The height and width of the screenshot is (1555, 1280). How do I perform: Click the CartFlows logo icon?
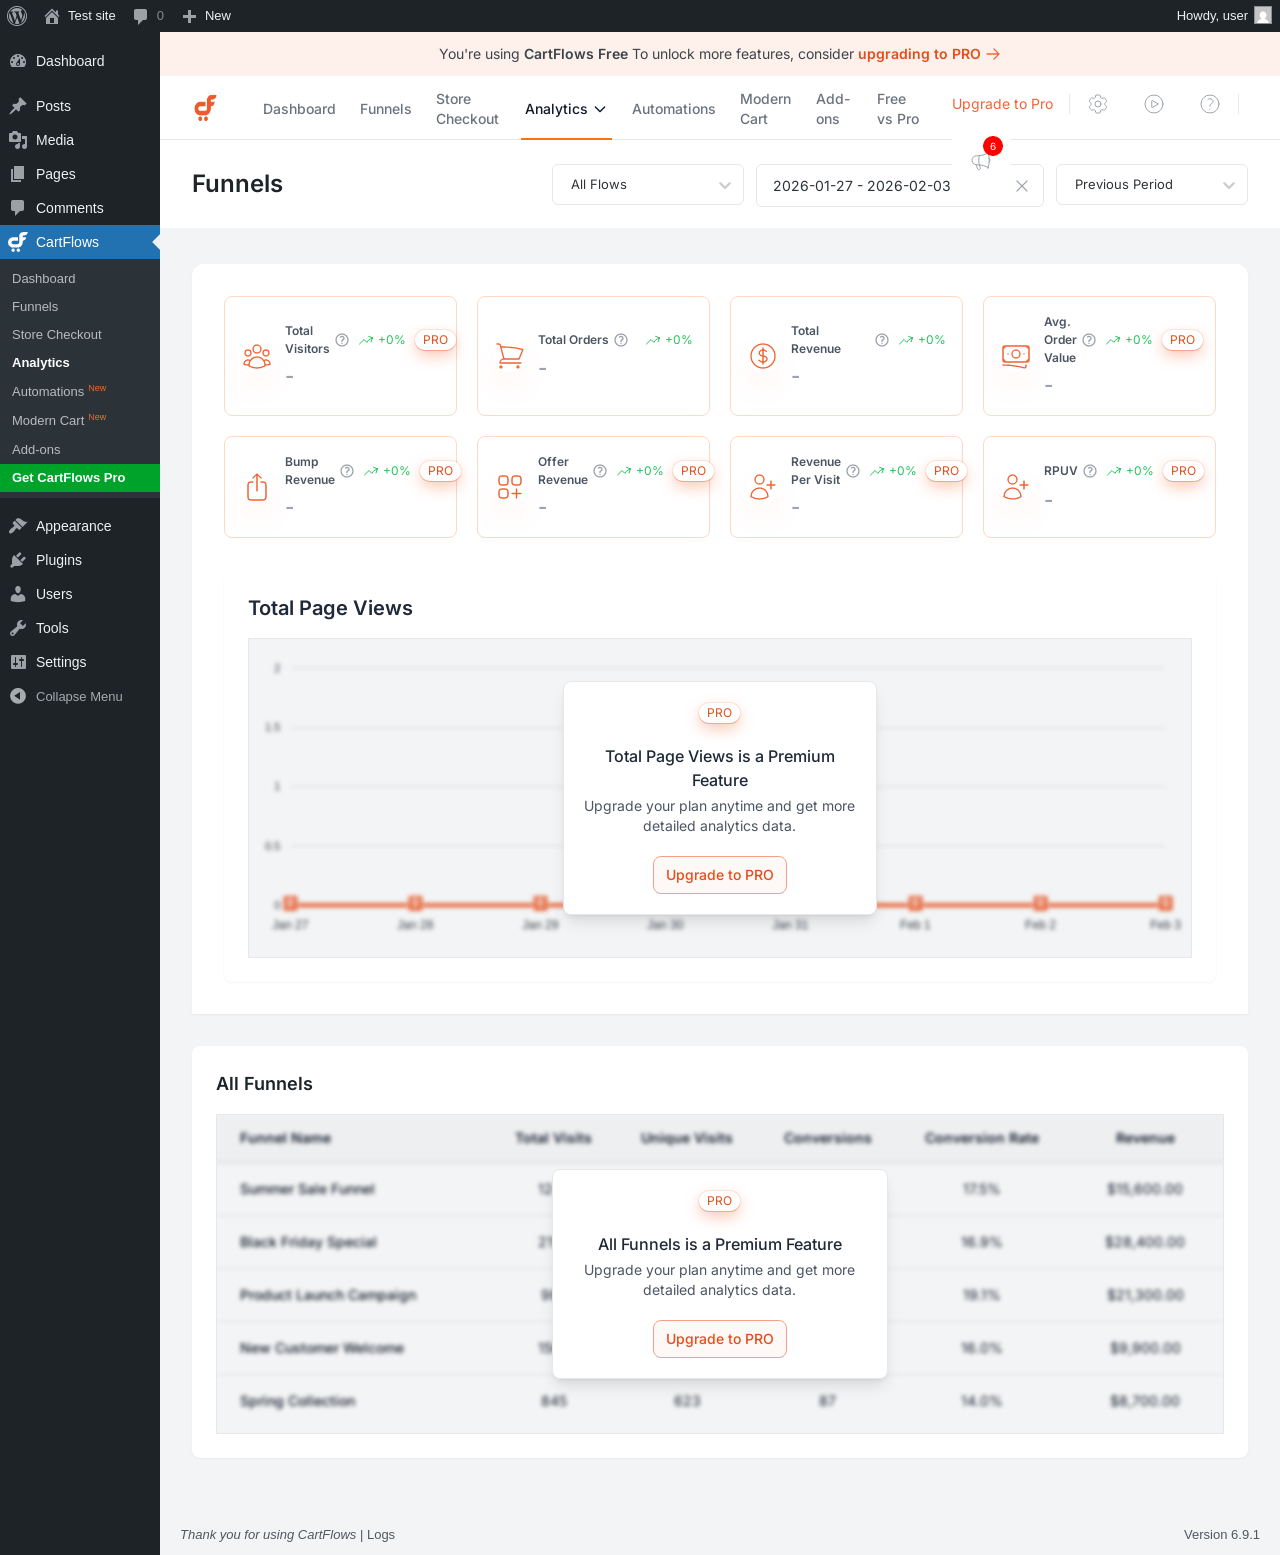(205, 108)
